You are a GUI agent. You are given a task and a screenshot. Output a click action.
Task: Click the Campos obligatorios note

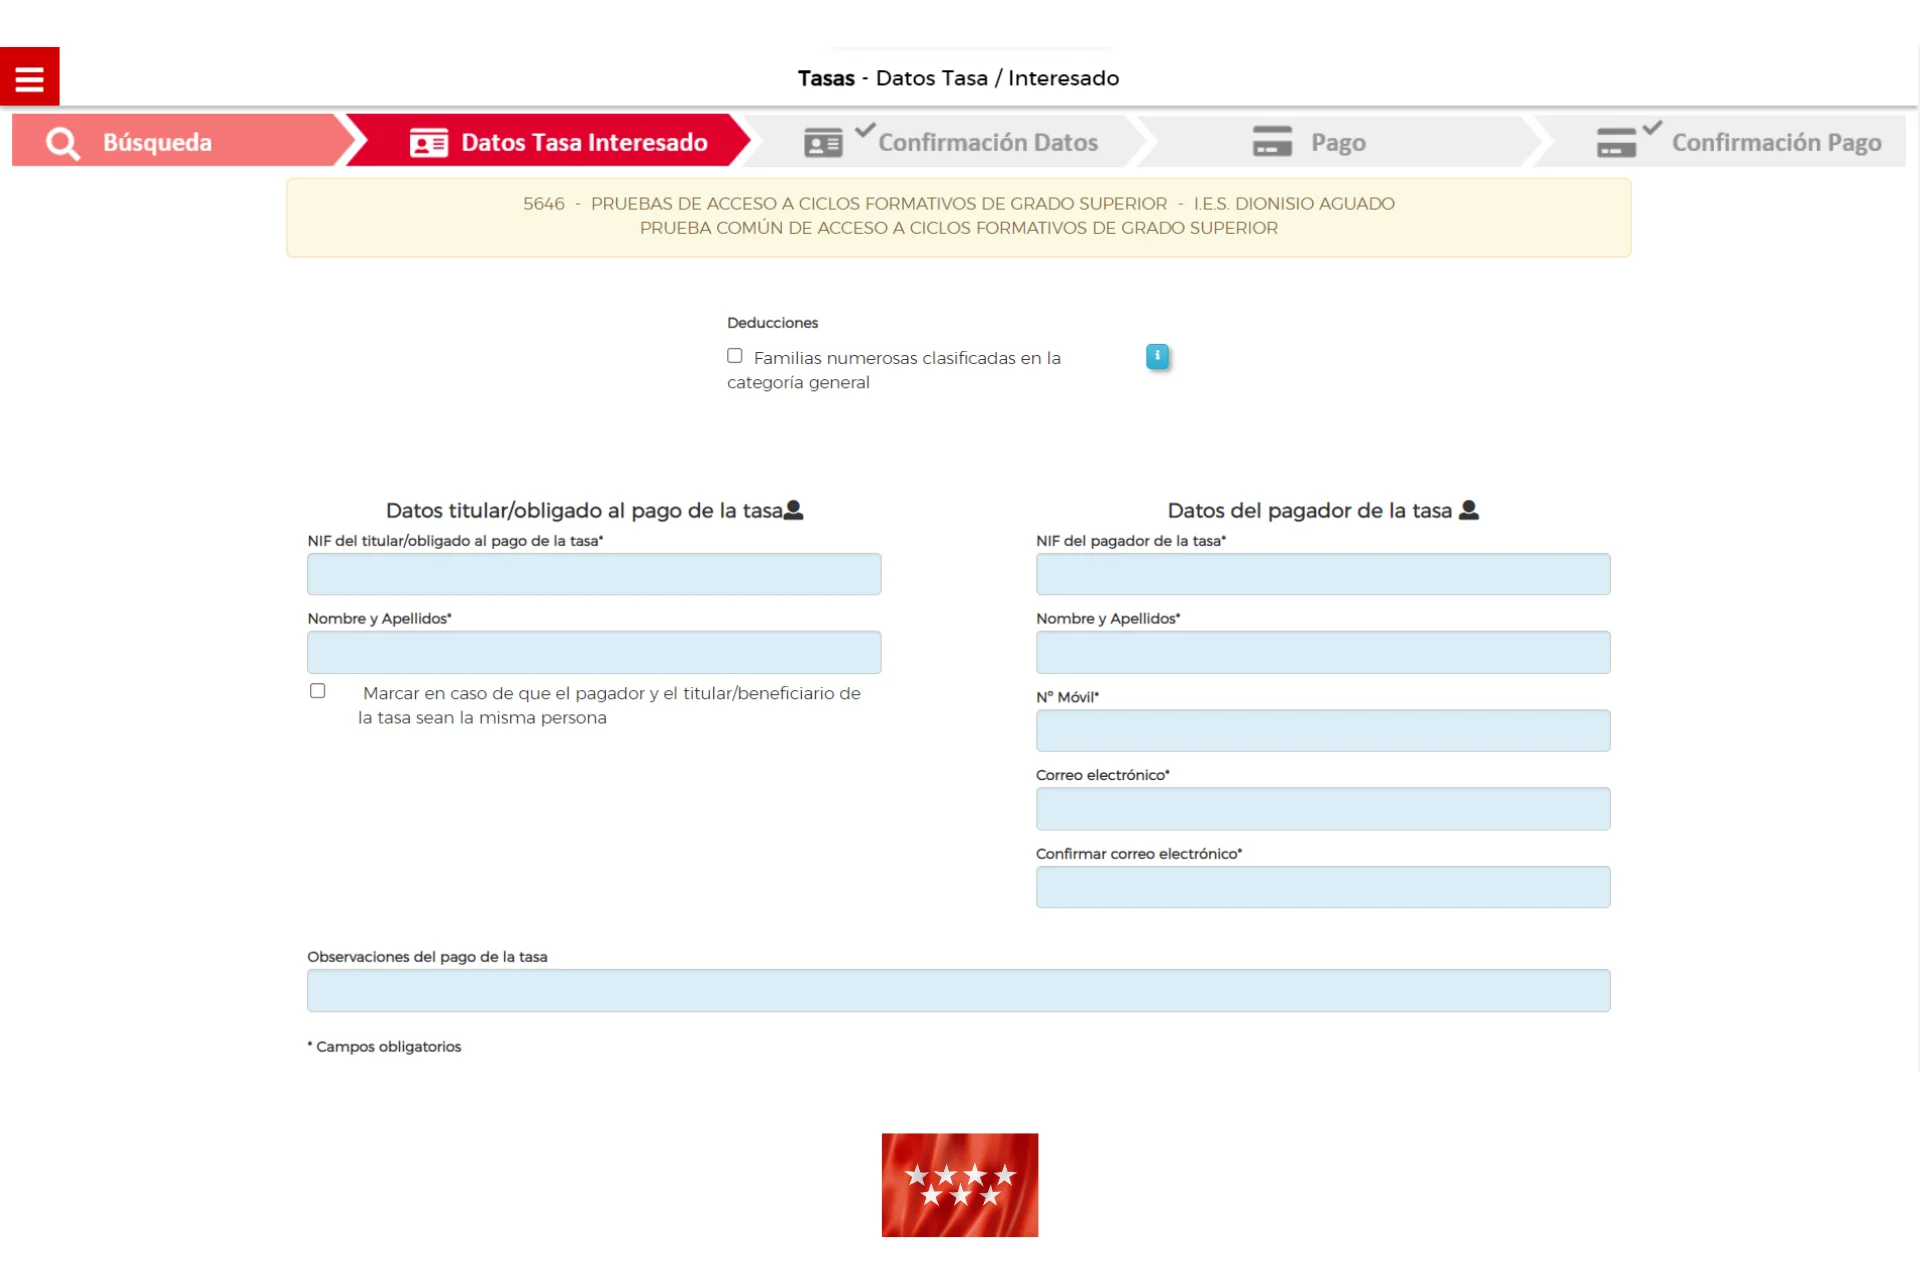[384, 1047]
